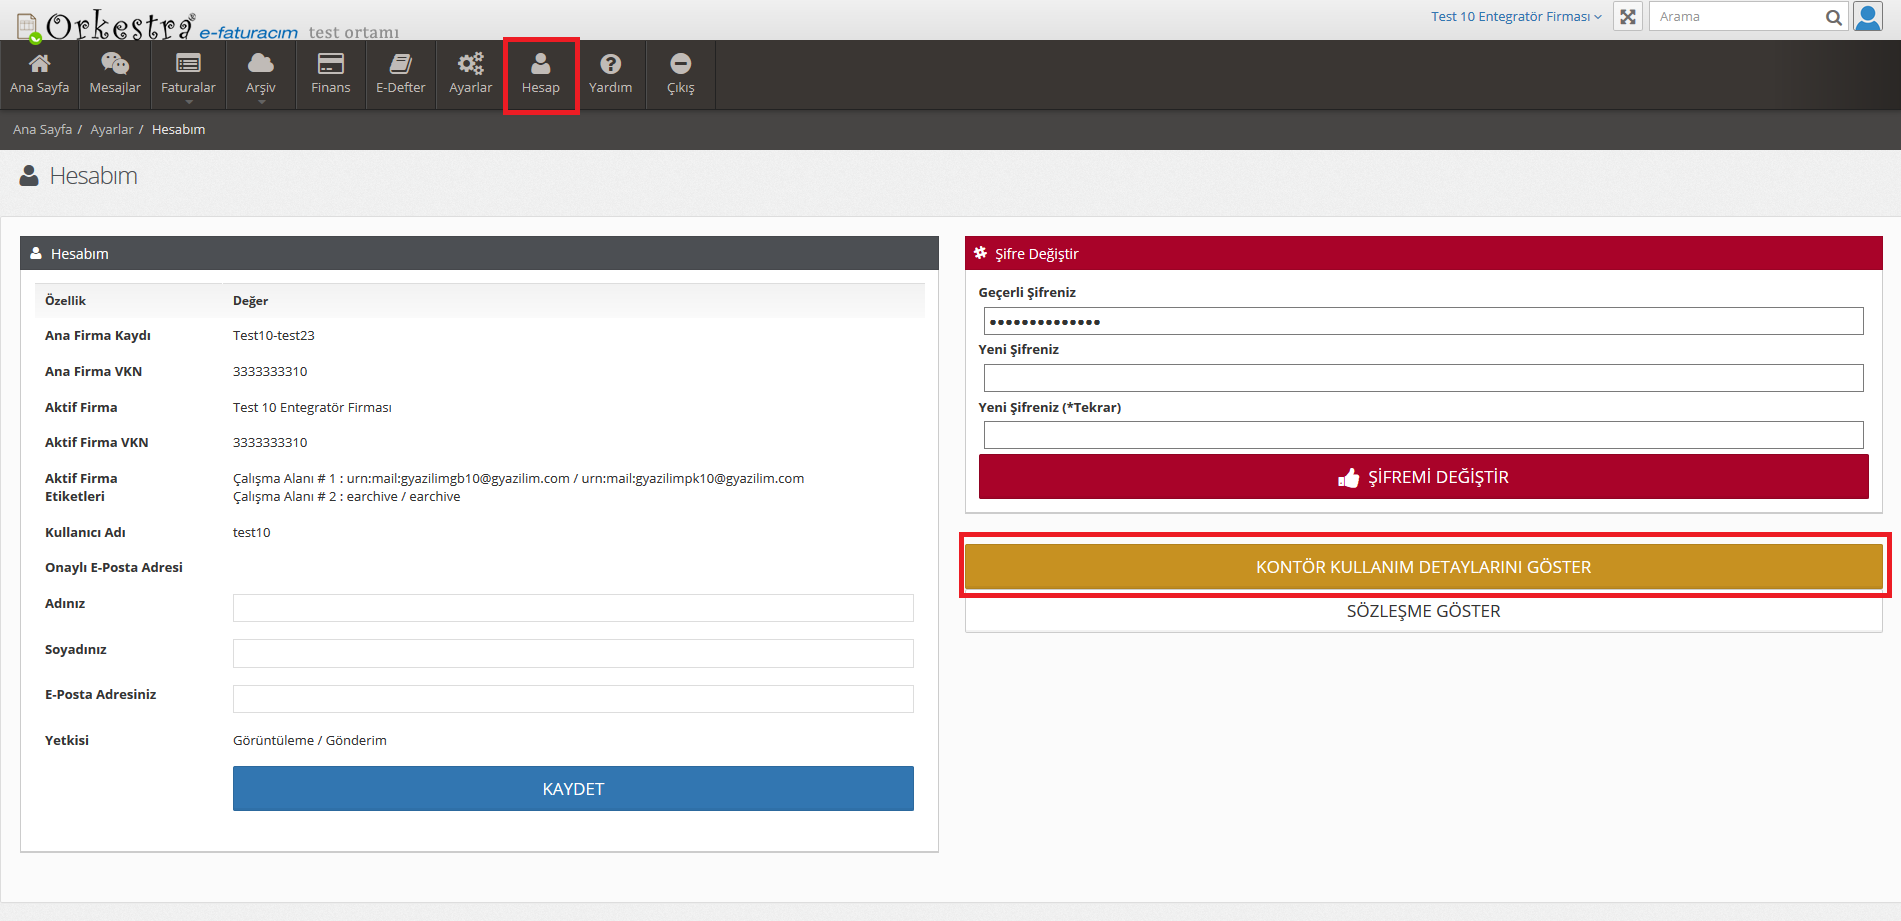The image size is (1901, 921).
Task: Click the Yardım question mark icon
Action: pyautogui.click(x=610, y=64)
